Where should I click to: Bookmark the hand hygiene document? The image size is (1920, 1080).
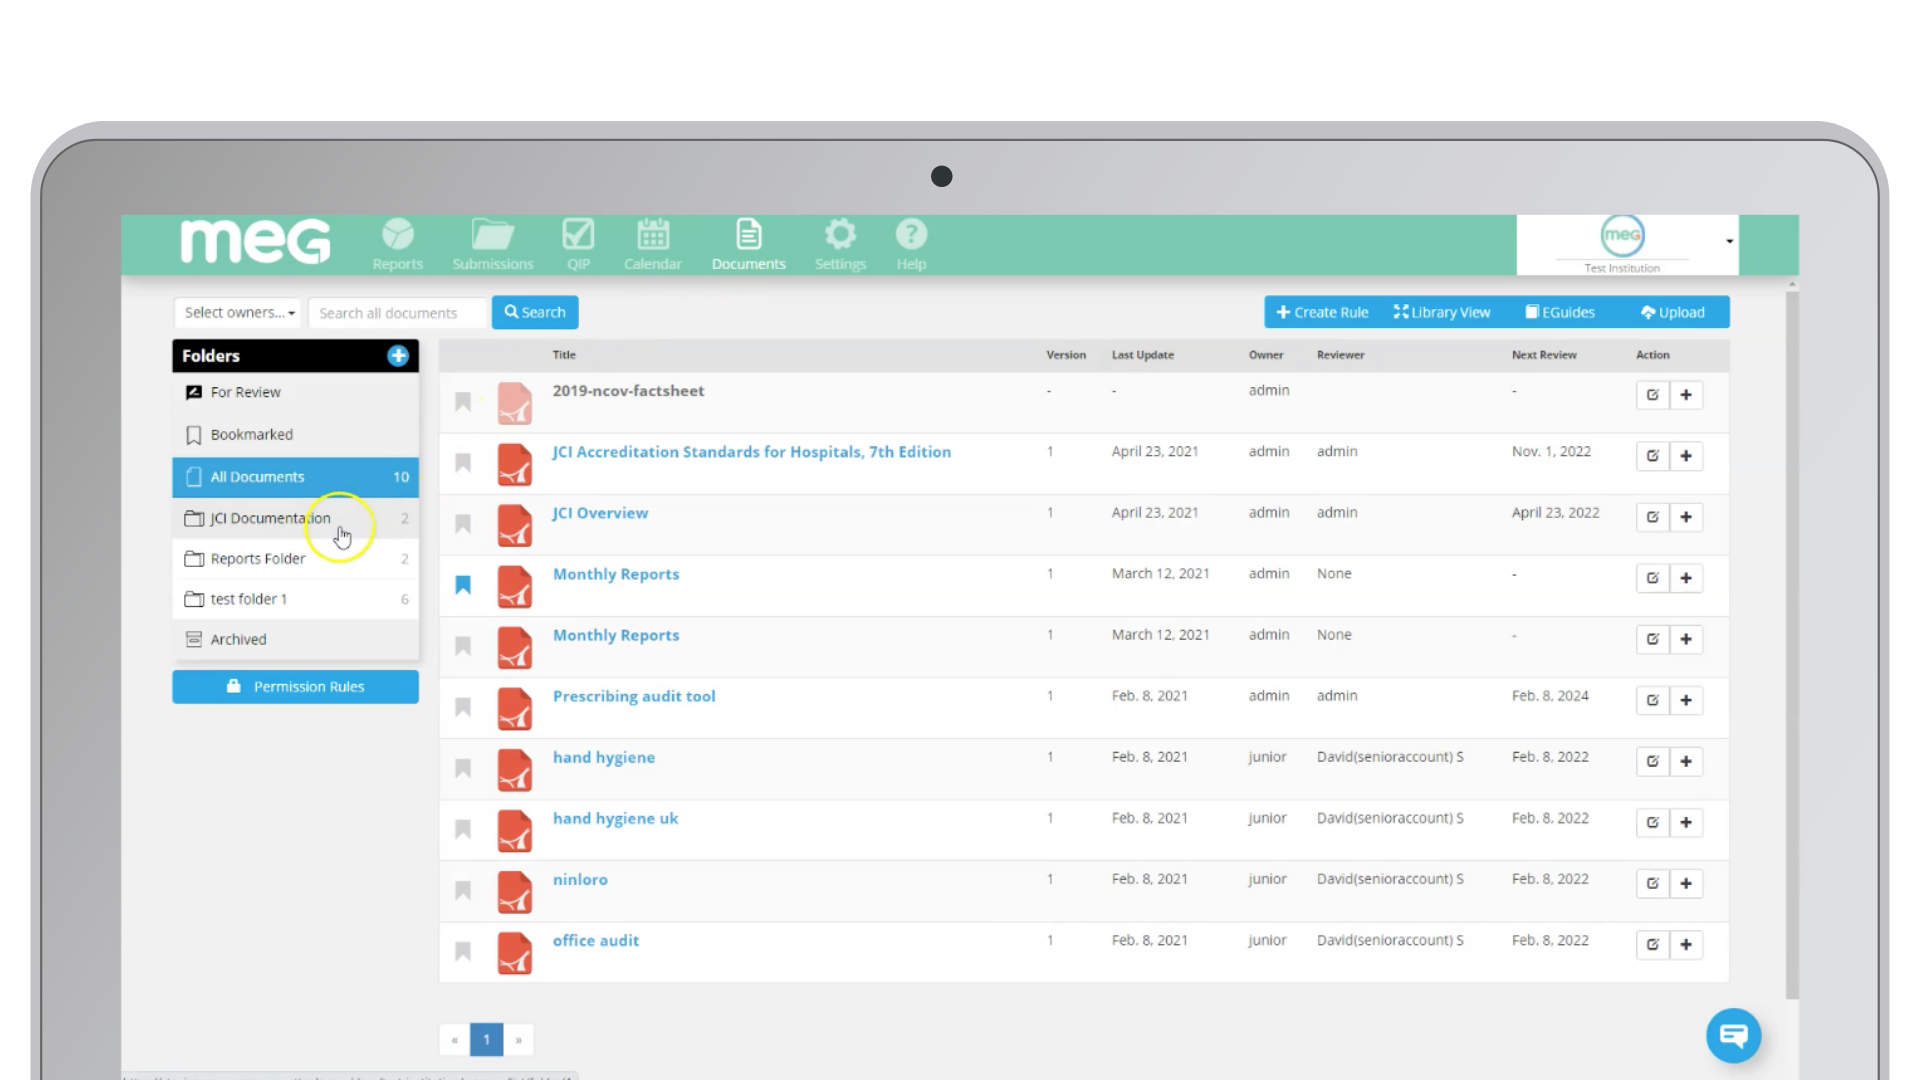coord(463,768)
